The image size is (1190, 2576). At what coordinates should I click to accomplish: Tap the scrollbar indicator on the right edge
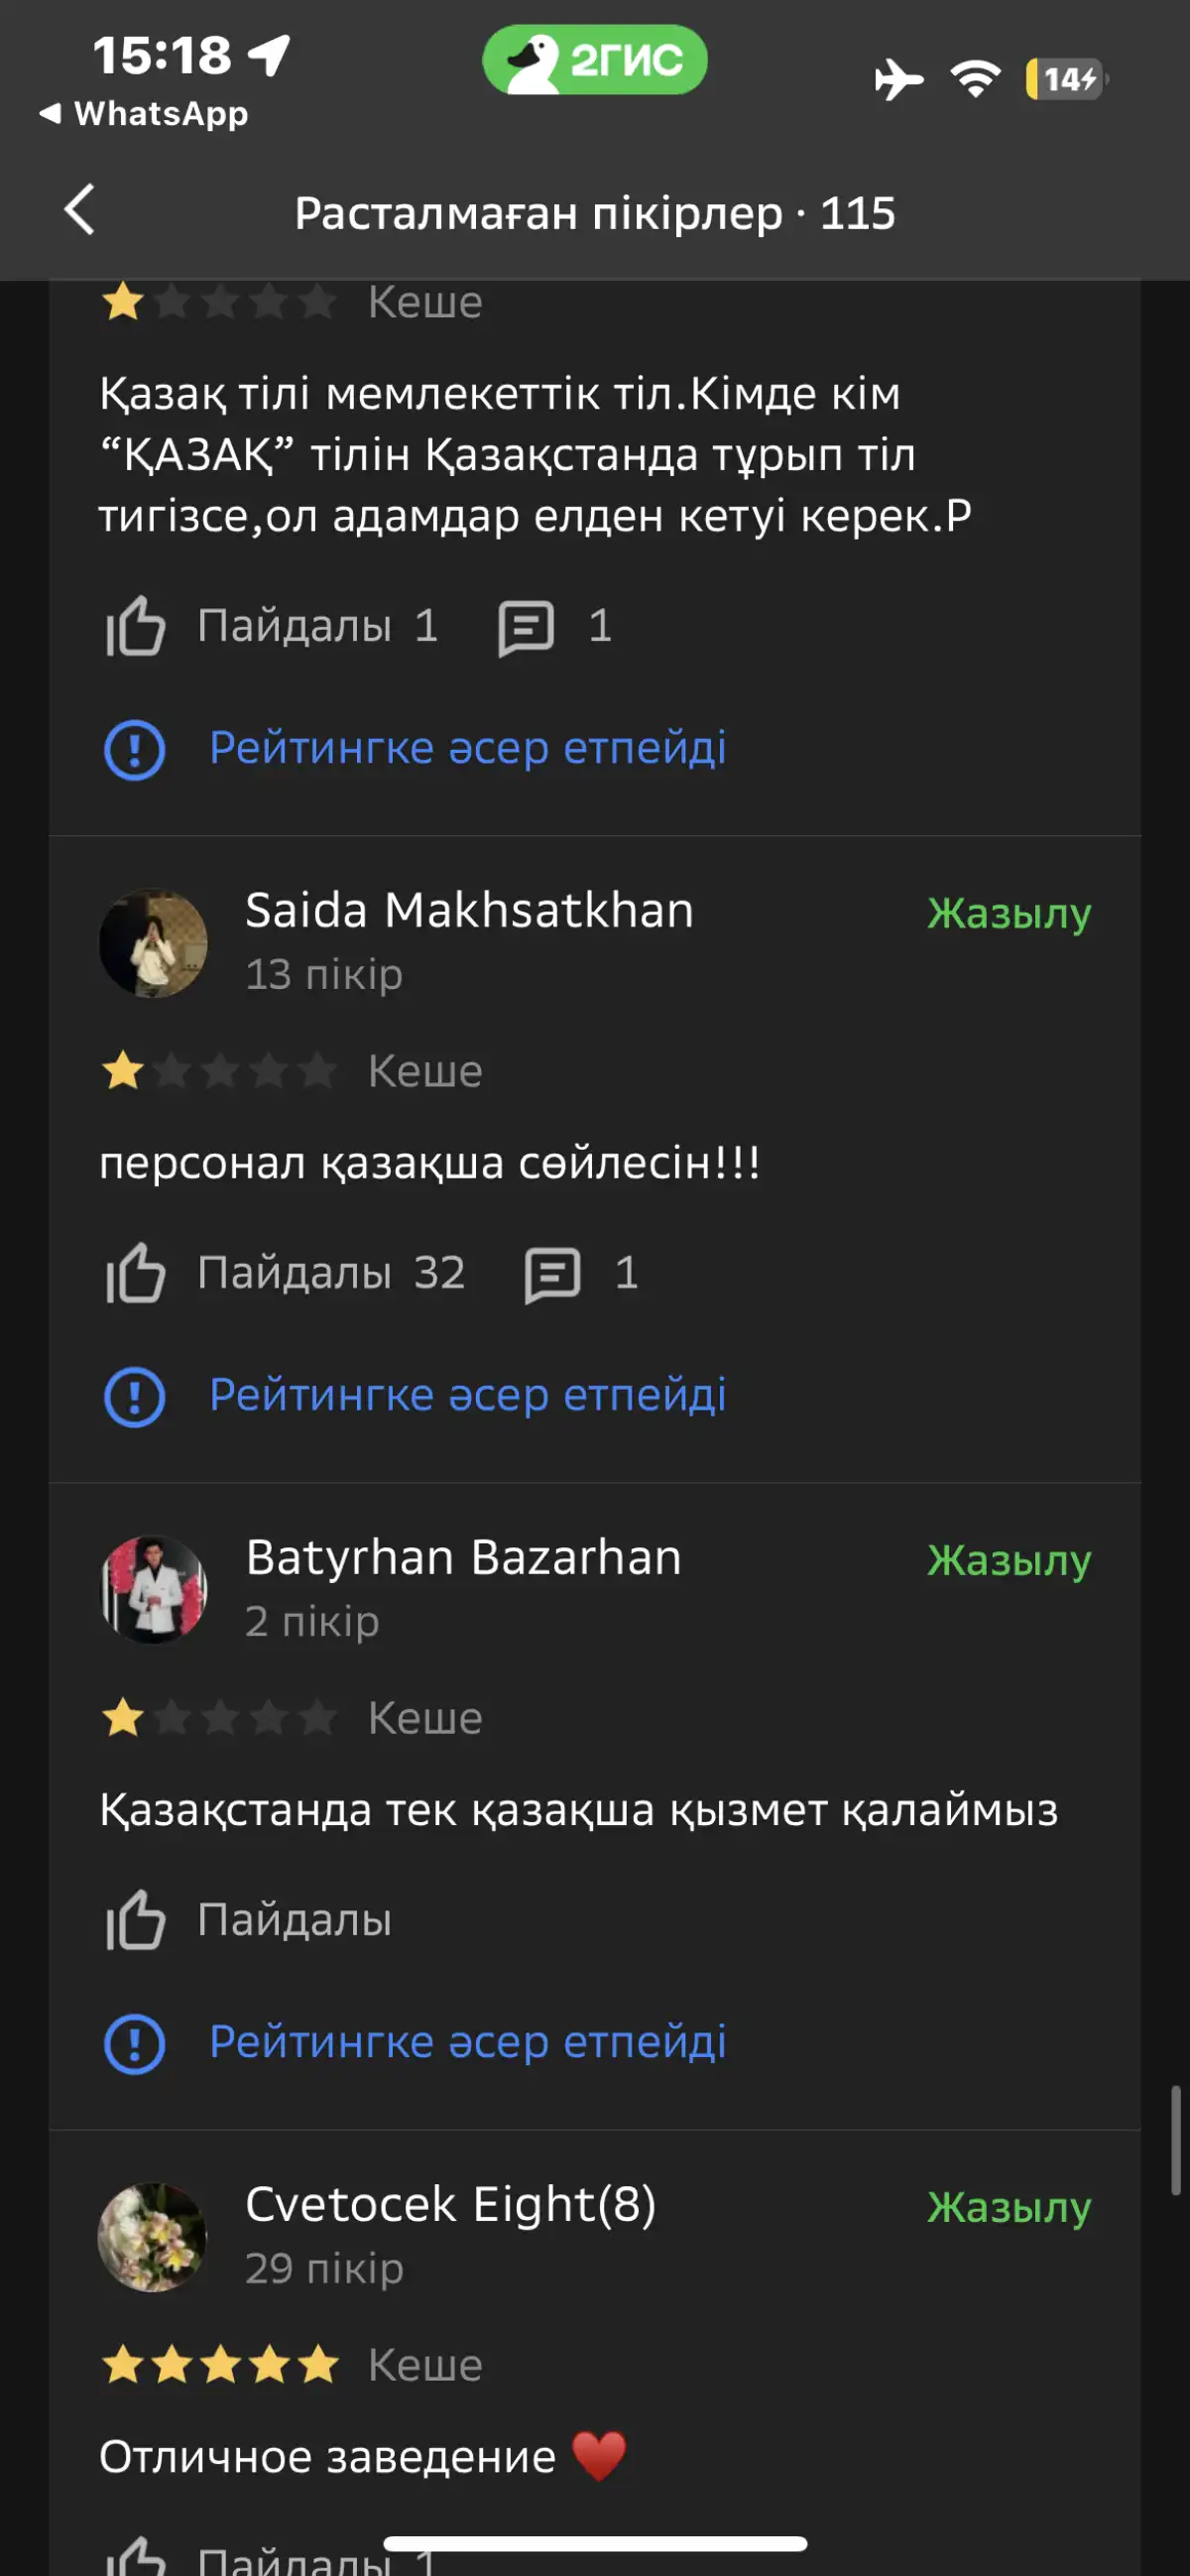point(1176,2140)
